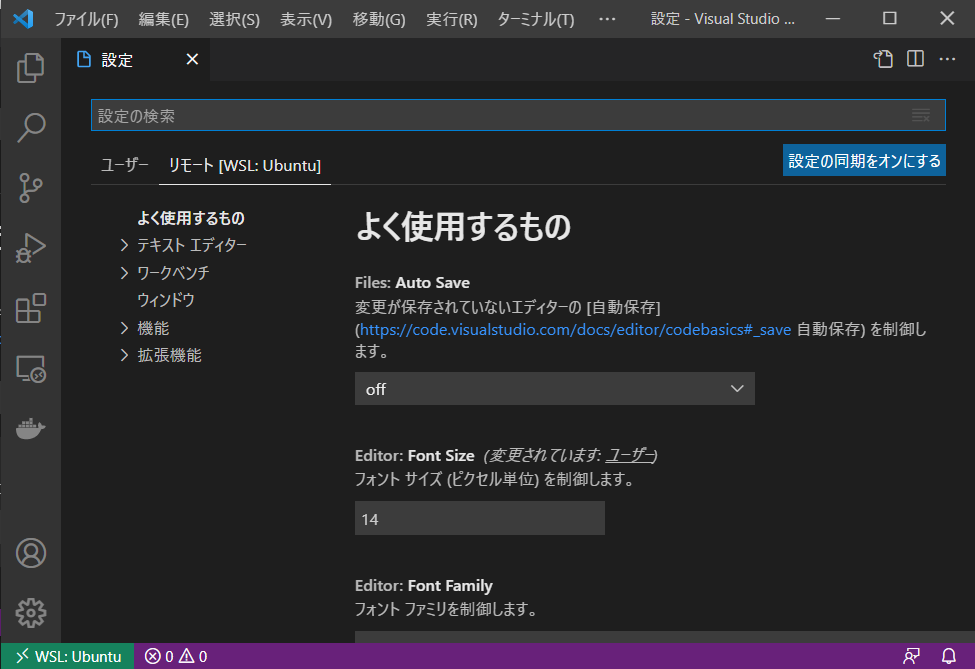Screen dimensions: 975x669
Task: Minimize the Visual Studio Code window
Action: click(x=833, y=19)
